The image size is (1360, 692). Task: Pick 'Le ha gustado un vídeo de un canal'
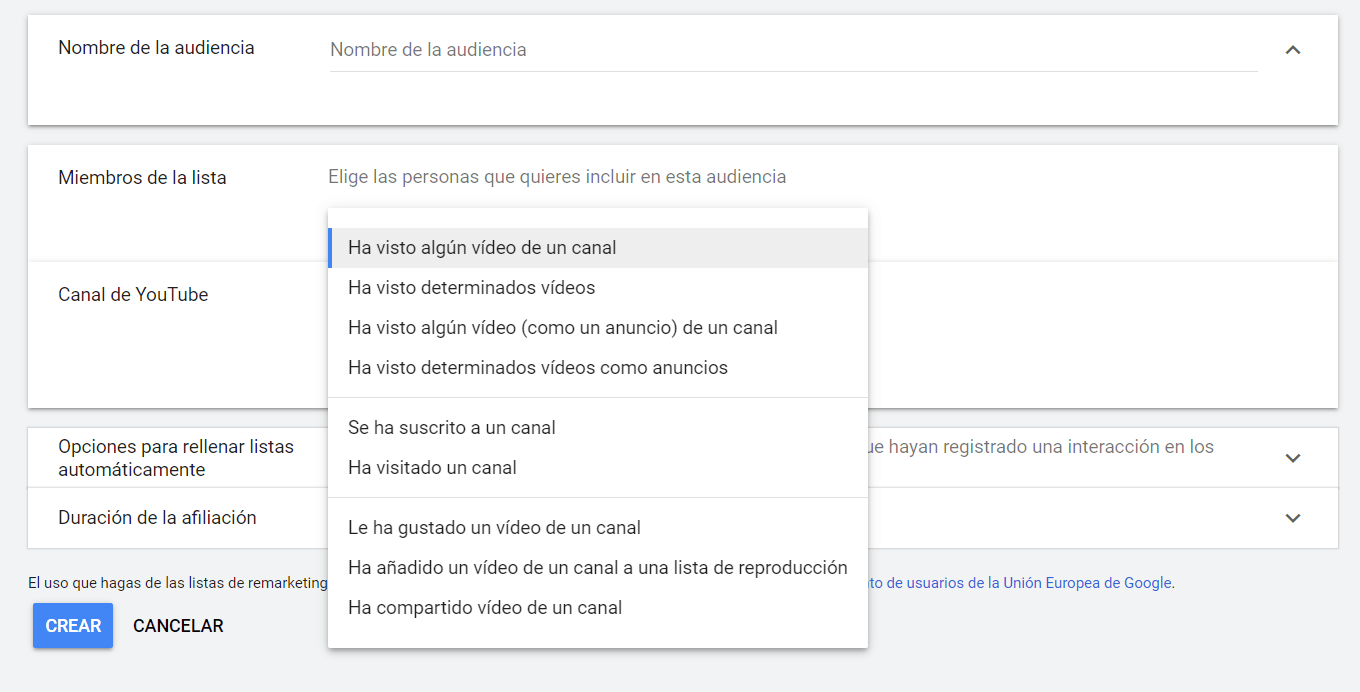click(x=494, y=528)
